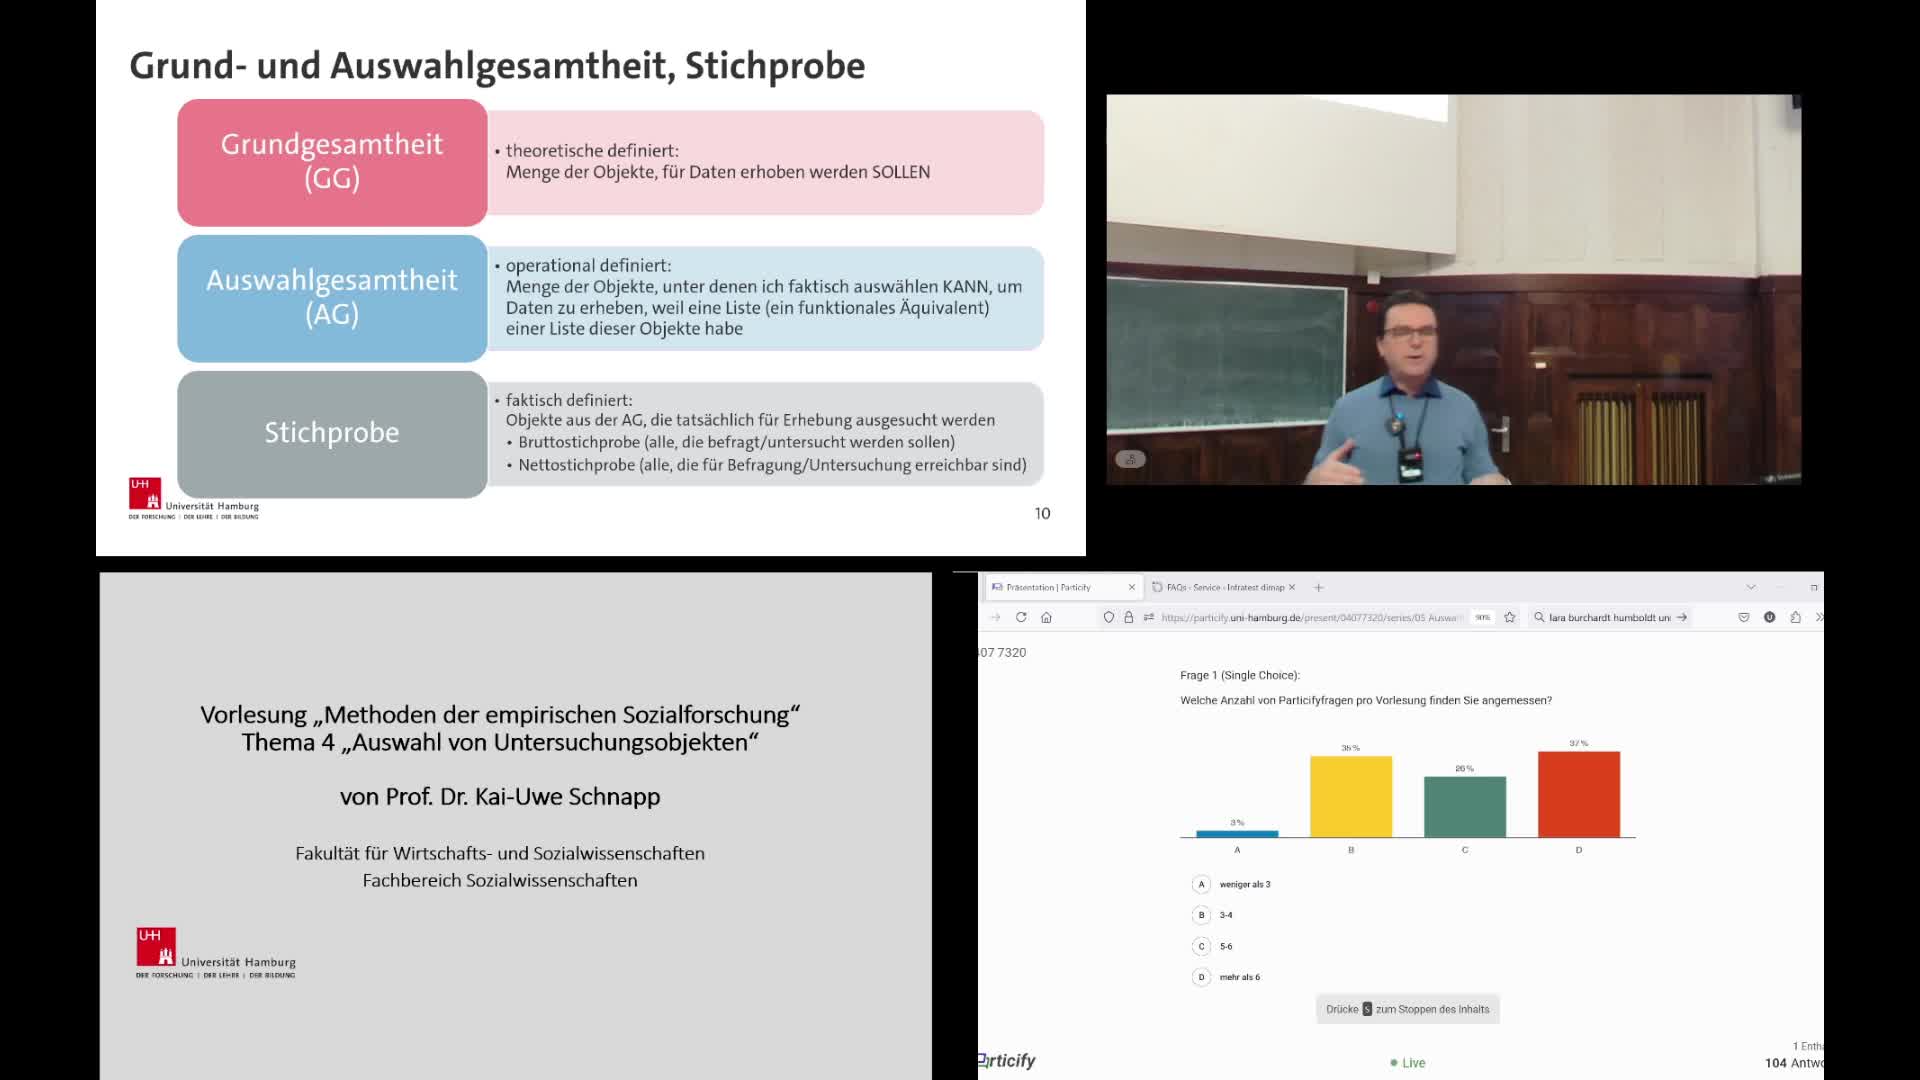Close the Präsentation | Particify tab
This screenshot has width=1920, height=1080.
[x=1131, y=587]
